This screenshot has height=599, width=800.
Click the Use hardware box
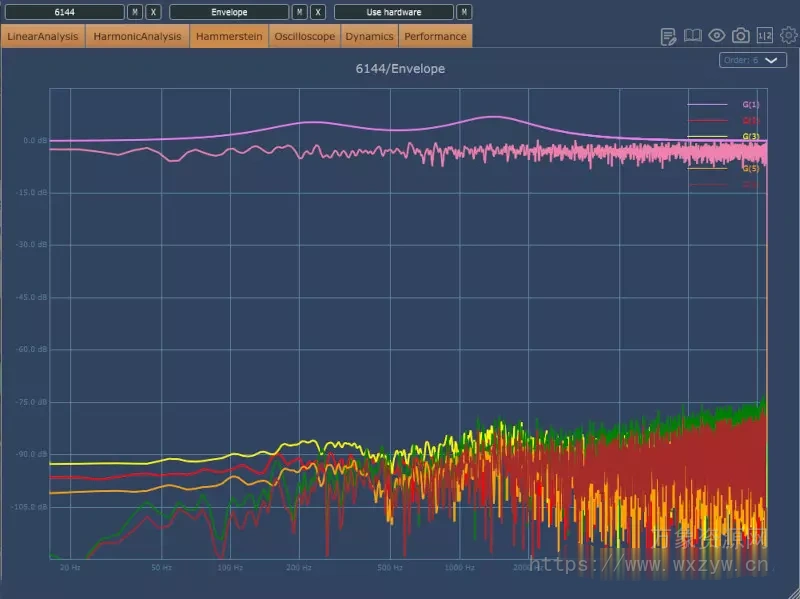(394, 12)
